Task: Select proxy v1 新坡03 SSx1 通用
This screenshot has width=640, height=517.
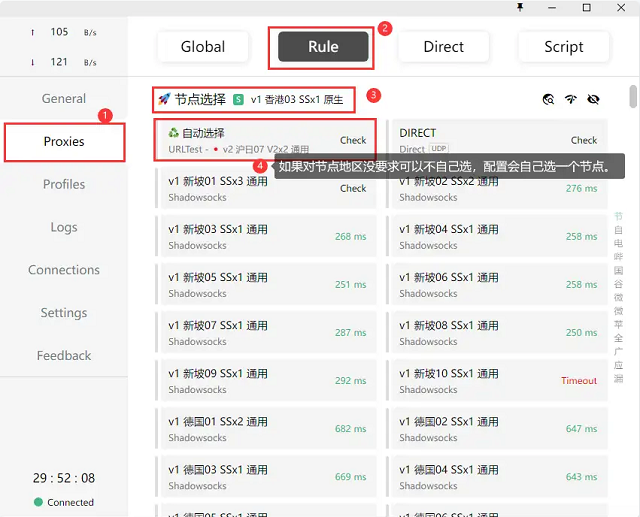Action: tap(265, 236)
